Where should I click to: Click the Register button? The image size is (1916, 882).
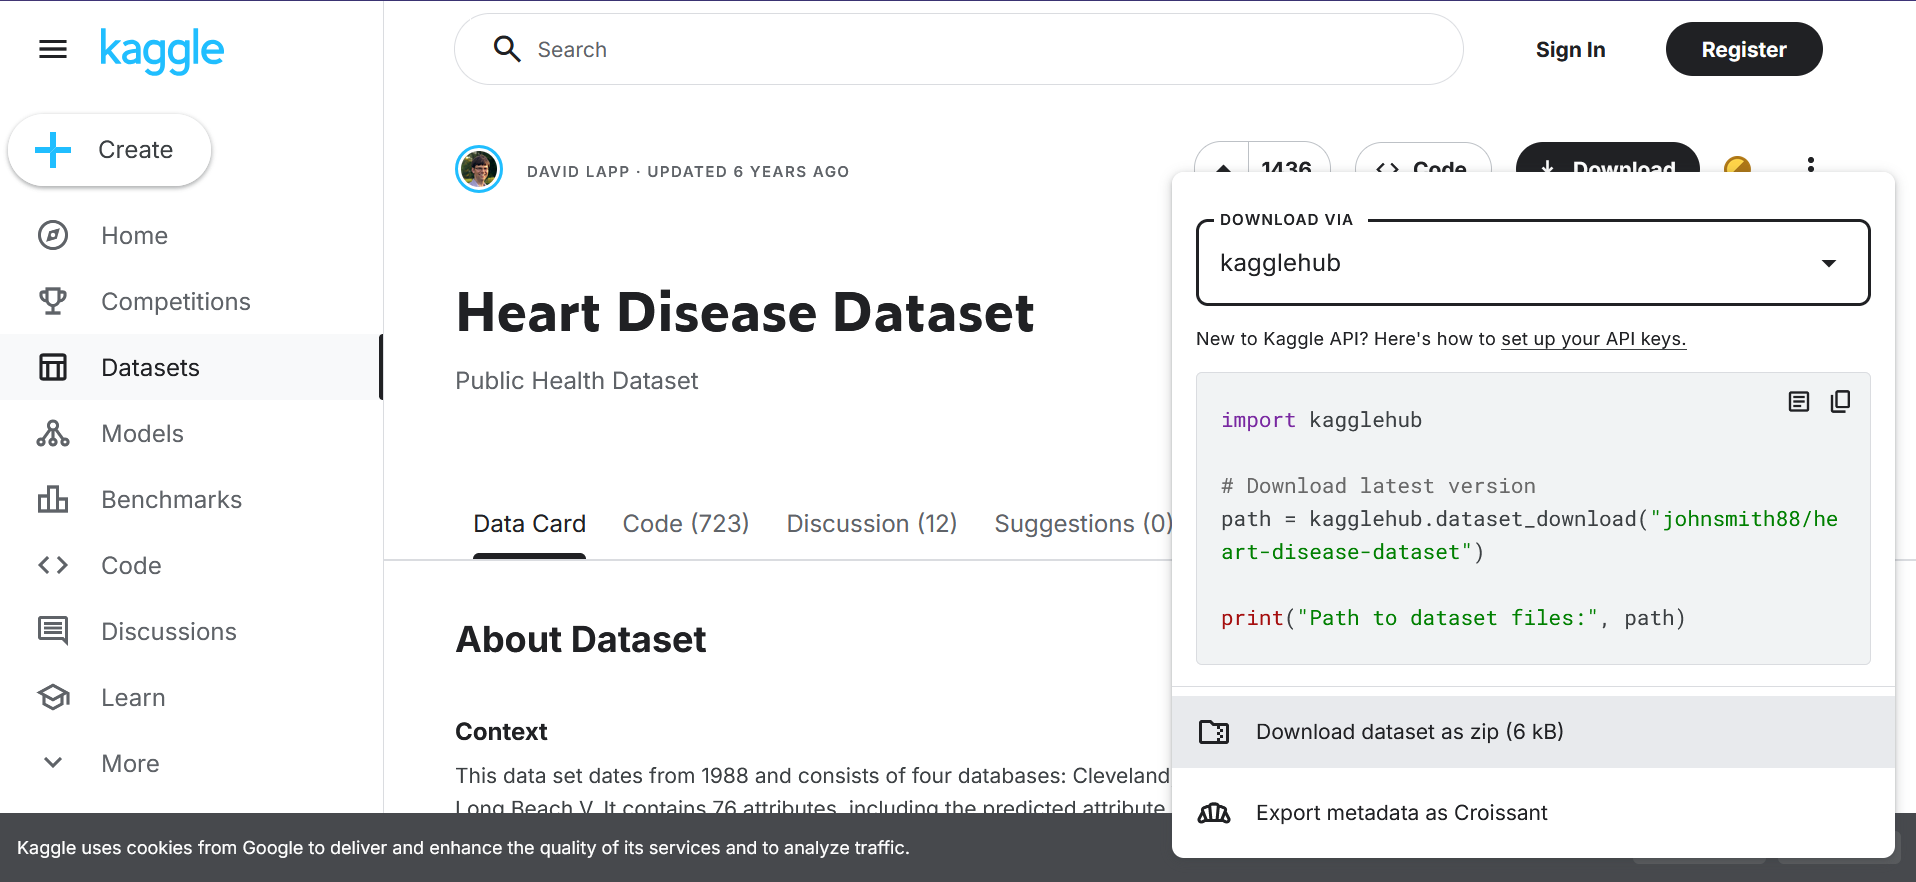[1744, 49]
